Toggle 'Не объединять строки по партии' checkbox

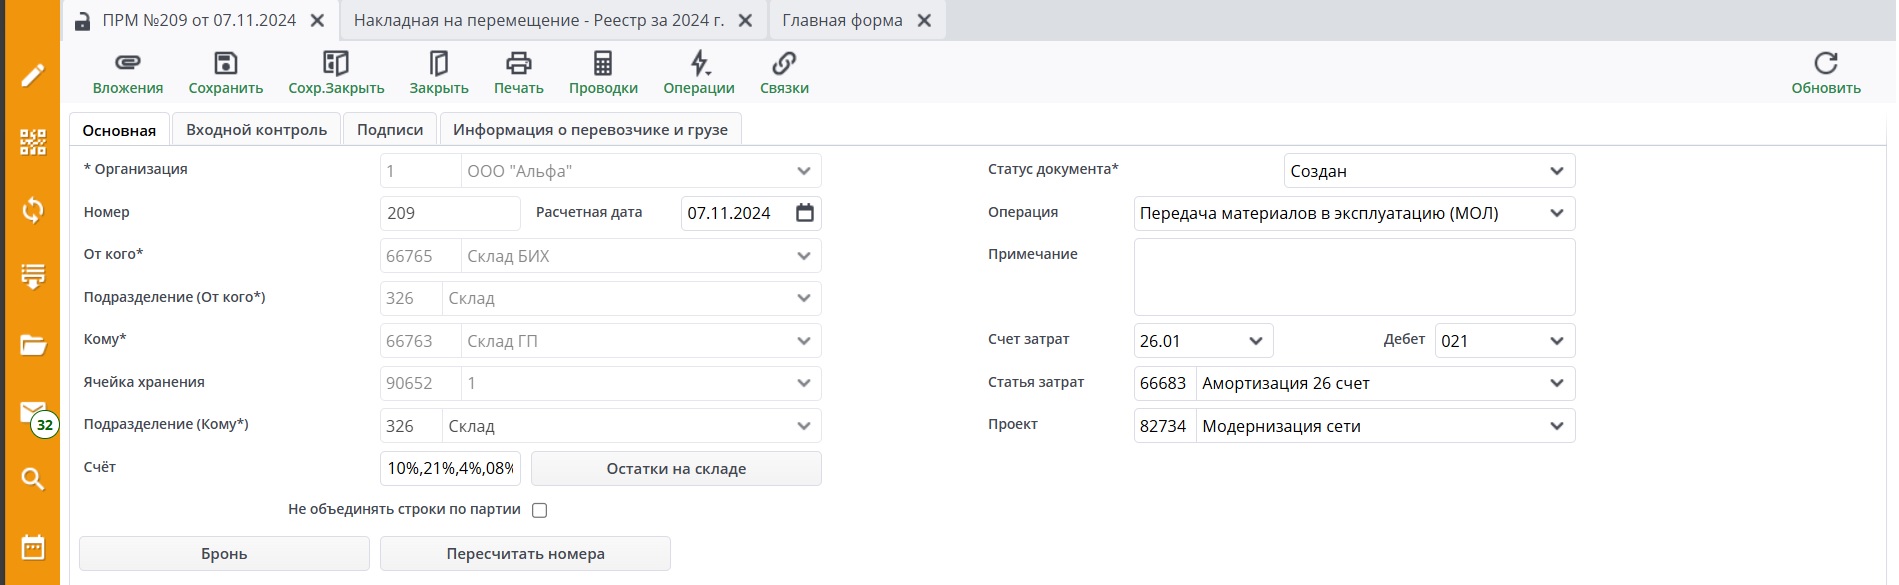pos(540,510)
